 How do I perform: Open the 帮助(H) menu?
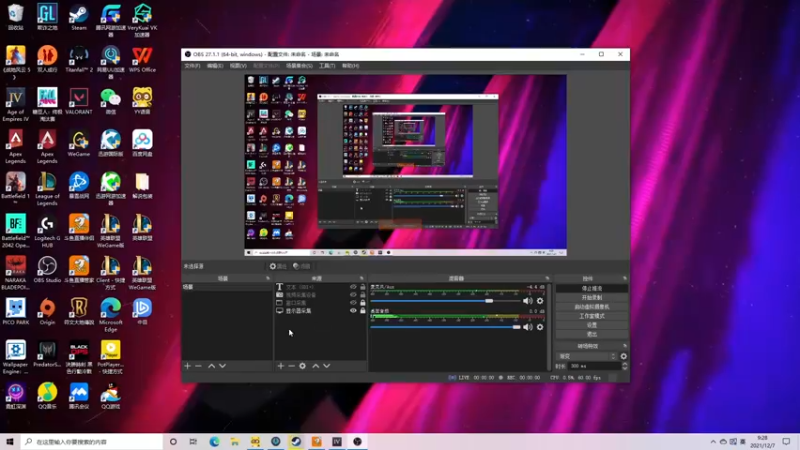coord(350,66)
